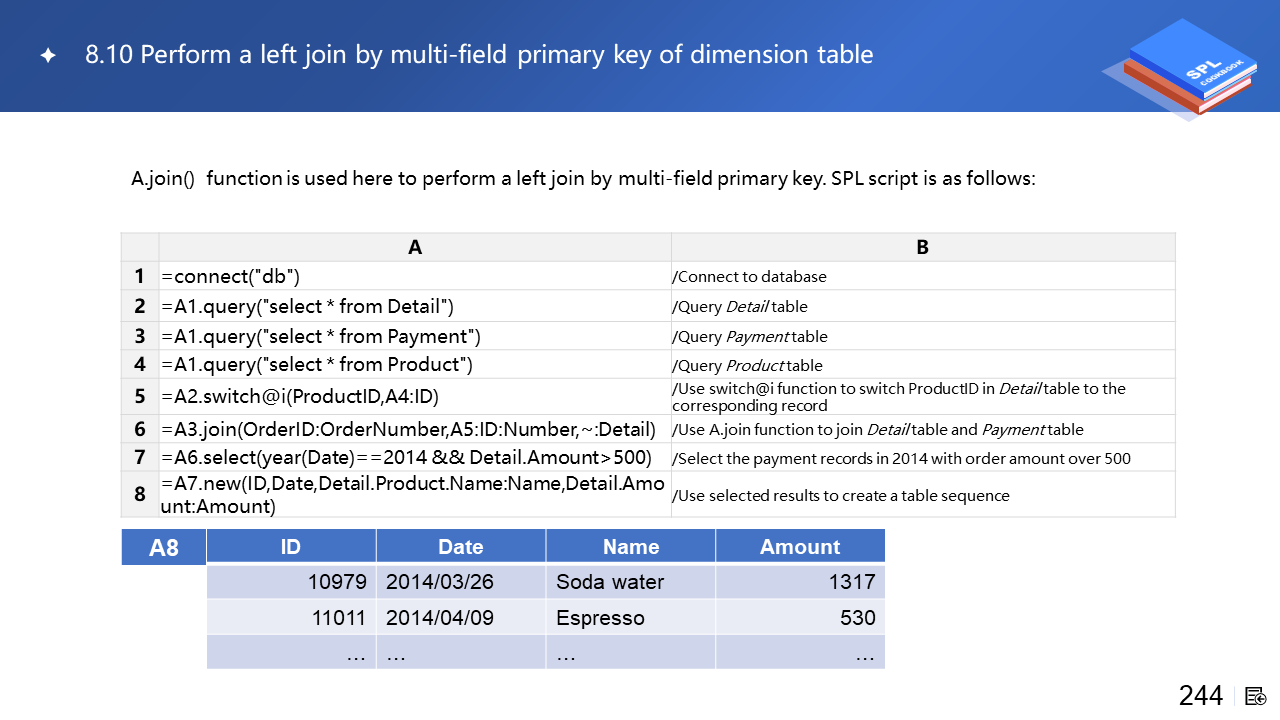
Task: Click the Amount column header in results
Action: (799, 547)
